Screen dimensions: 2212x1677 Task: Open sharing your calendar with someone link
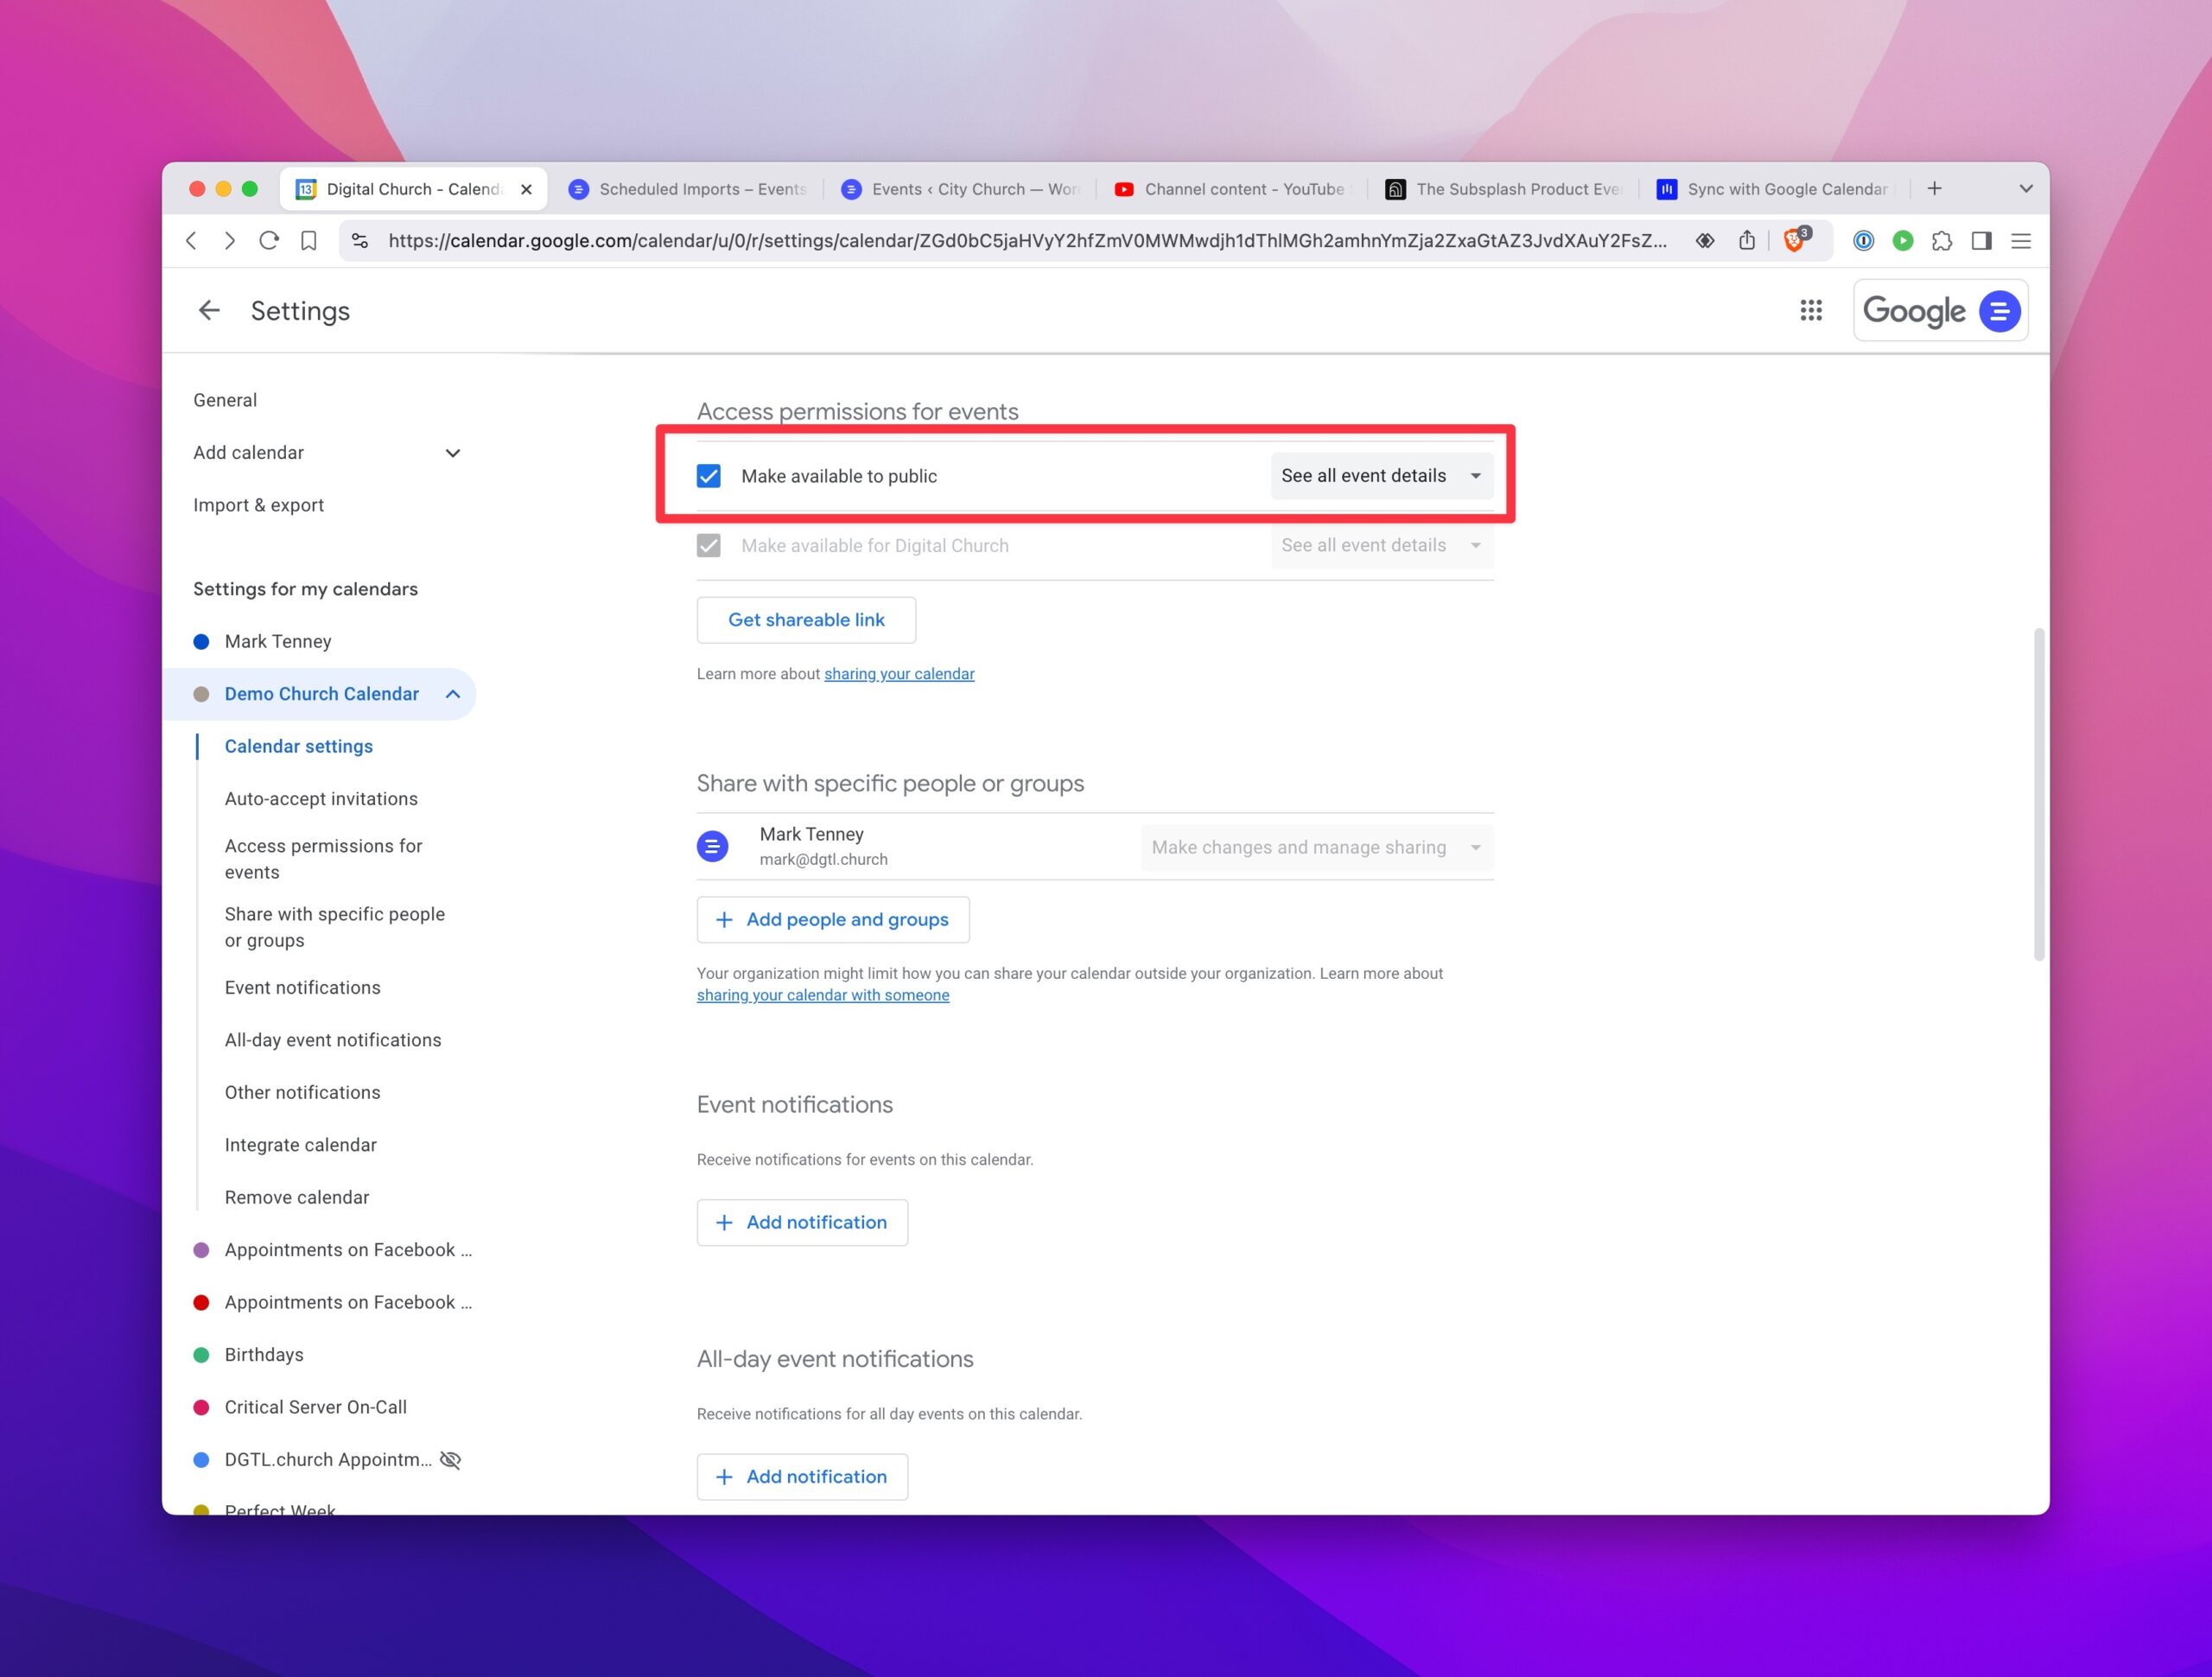tap(823, 995)
